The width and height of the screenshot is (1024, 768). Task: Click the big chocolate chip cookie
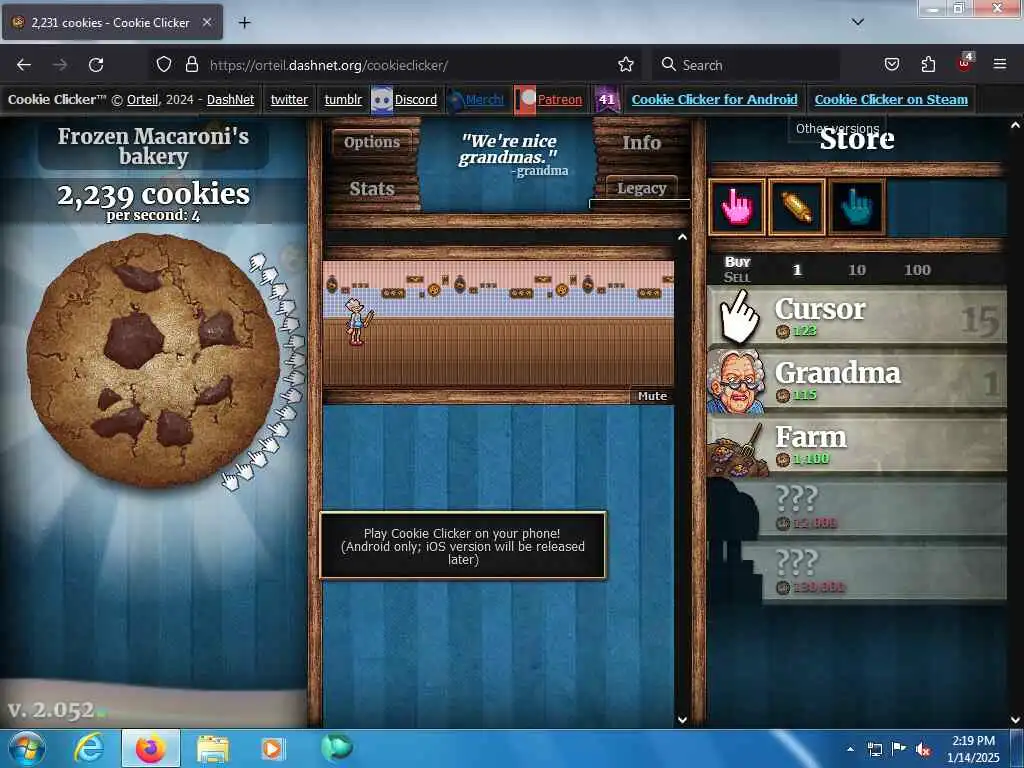153,360
